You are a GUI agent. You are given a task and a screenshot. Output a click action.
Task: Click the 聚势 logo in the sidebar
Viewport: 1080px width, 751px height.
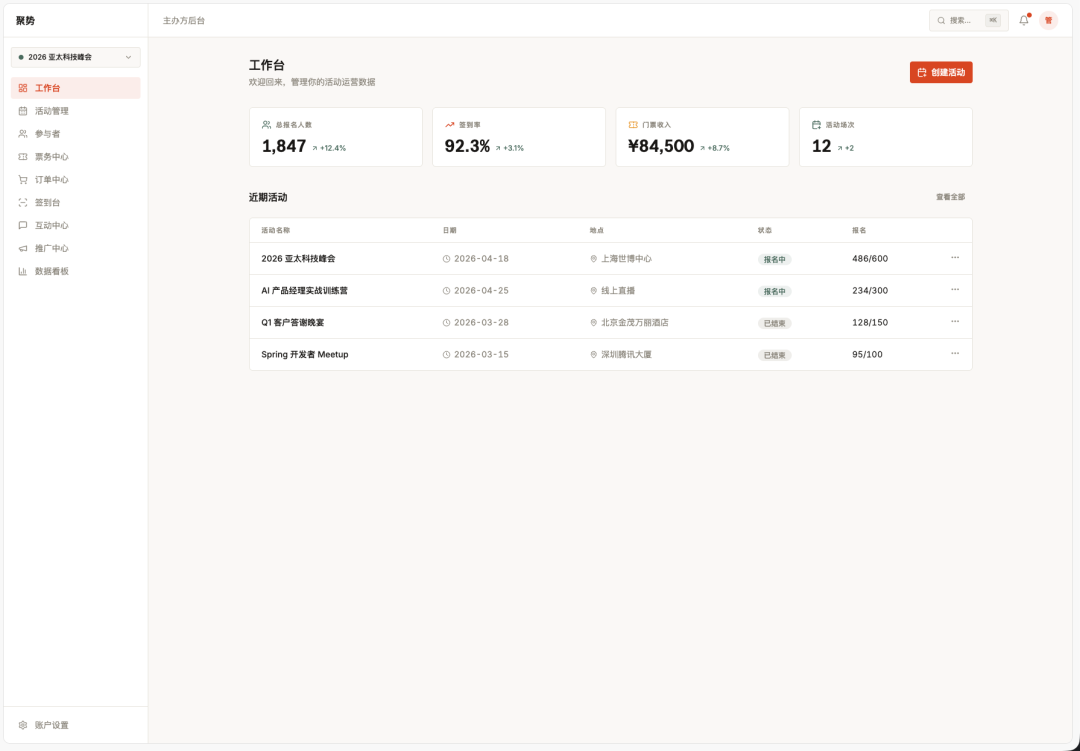pyautogui.click(x=25, y=21)
